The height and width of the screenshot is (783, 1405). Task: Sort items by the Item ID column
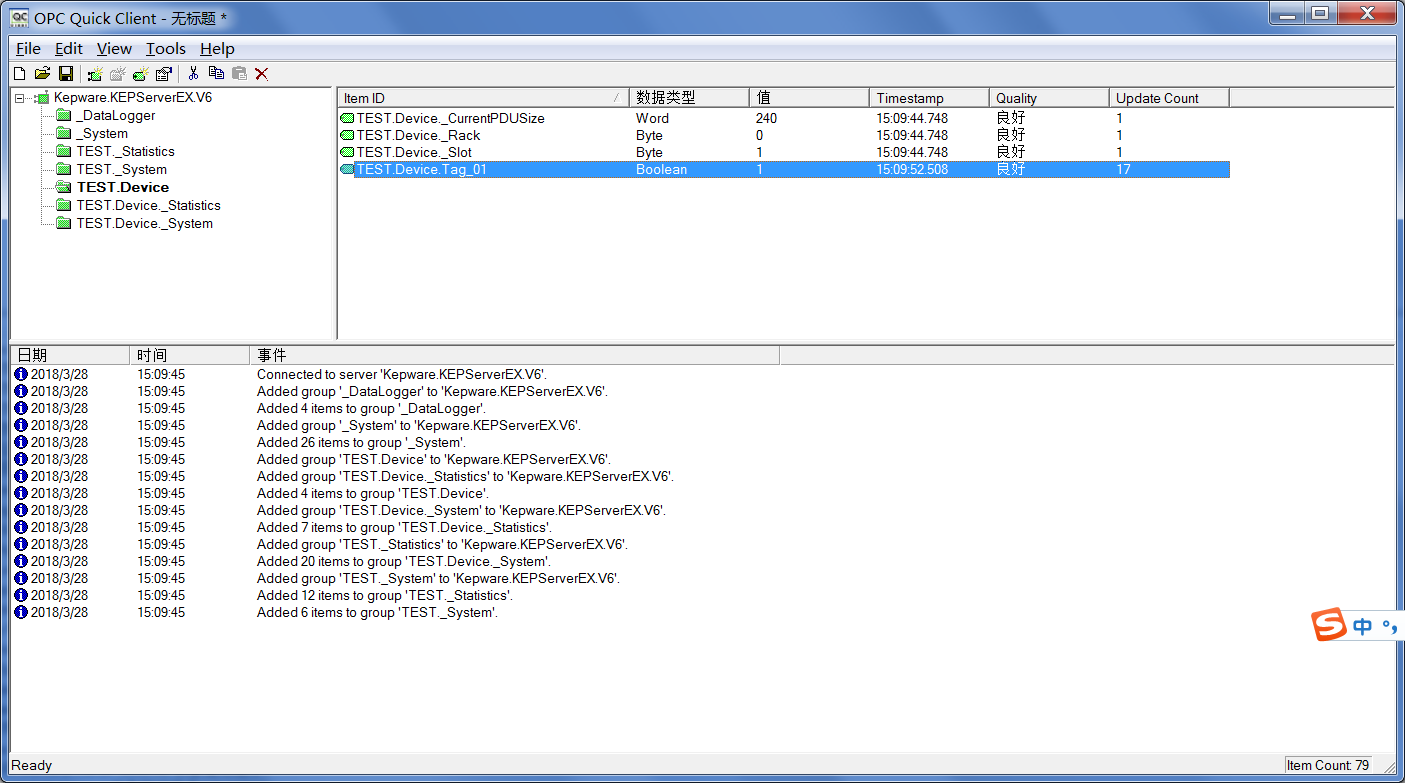483,98
